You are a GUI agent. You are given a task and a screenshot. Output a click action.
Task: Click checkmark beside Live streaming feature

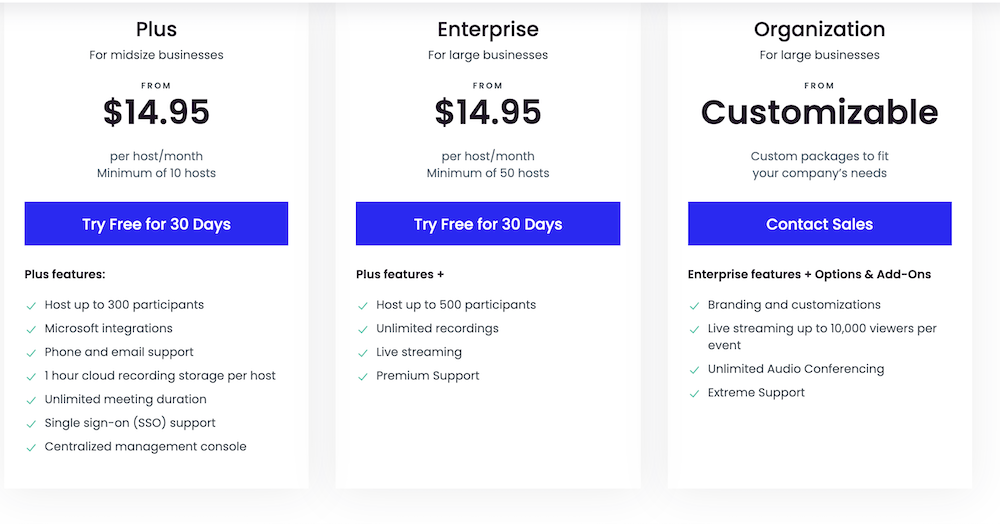pyautogui.click(x=362, y=353)
